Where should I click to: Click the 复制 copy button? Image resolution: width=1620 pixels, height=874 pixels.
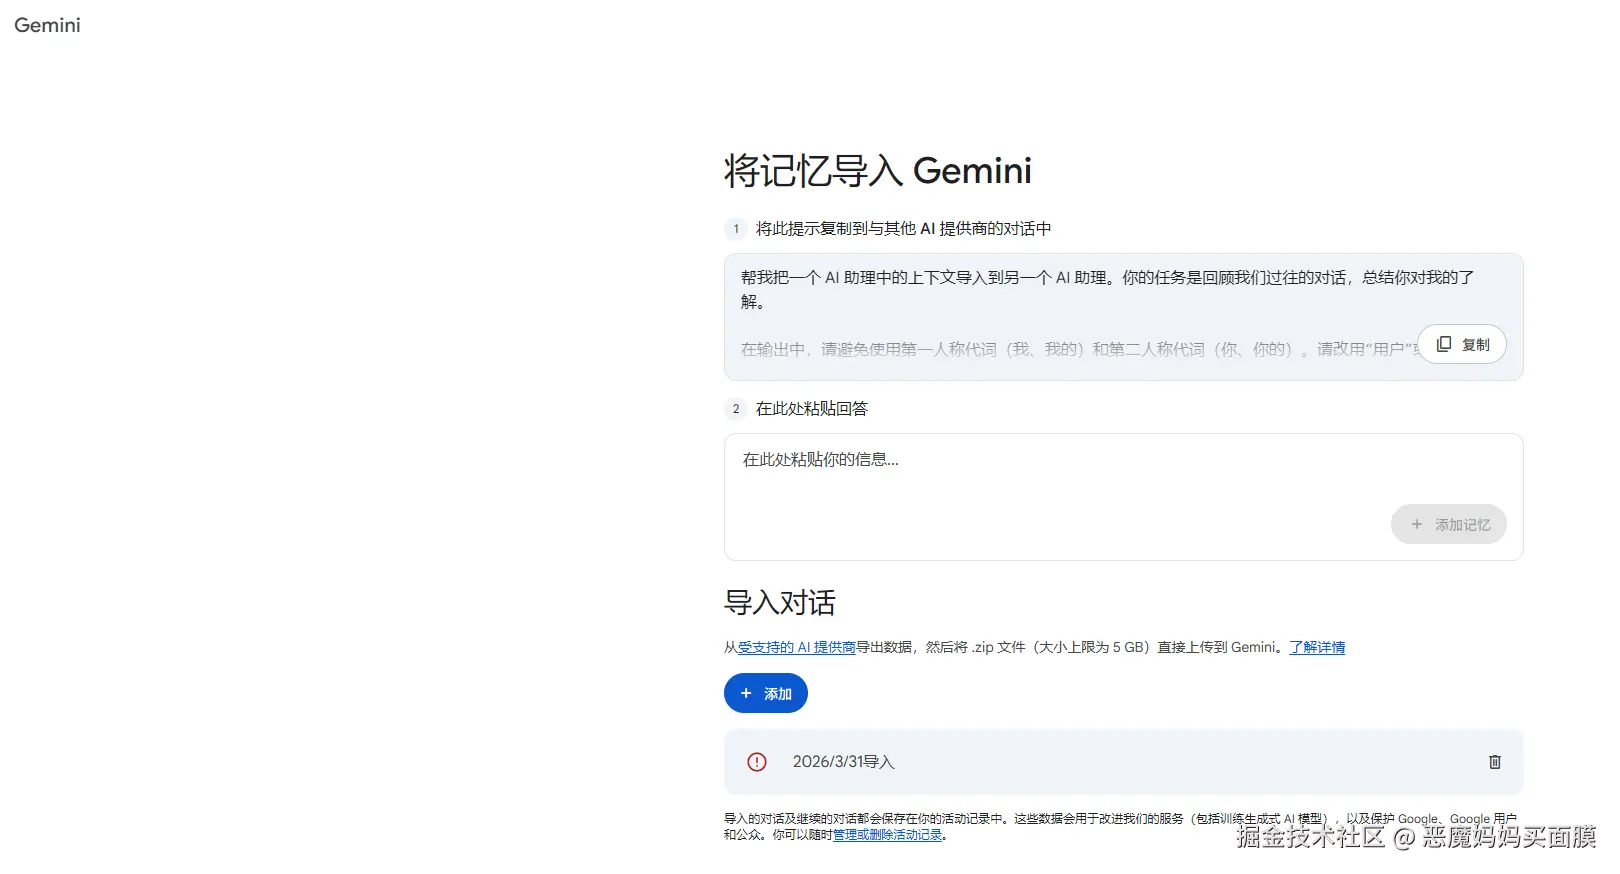tap(1462, 344)
